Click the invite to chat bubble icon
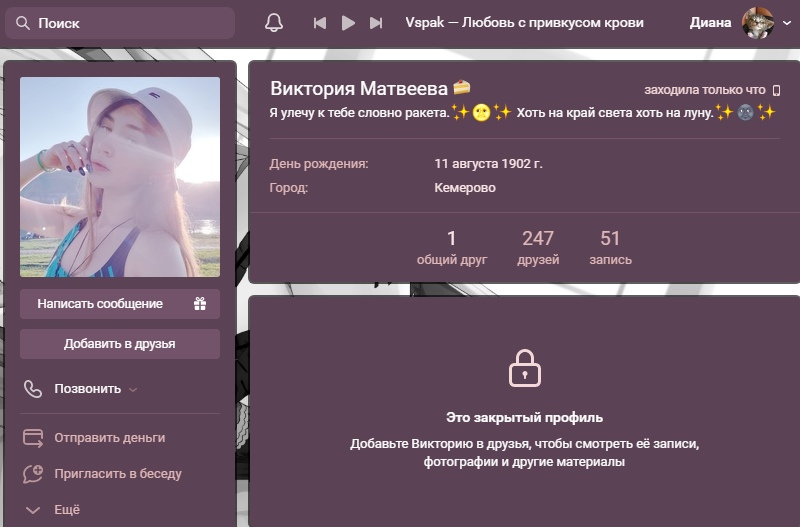Viewport: 800px width, 527px height. [33, 474]
